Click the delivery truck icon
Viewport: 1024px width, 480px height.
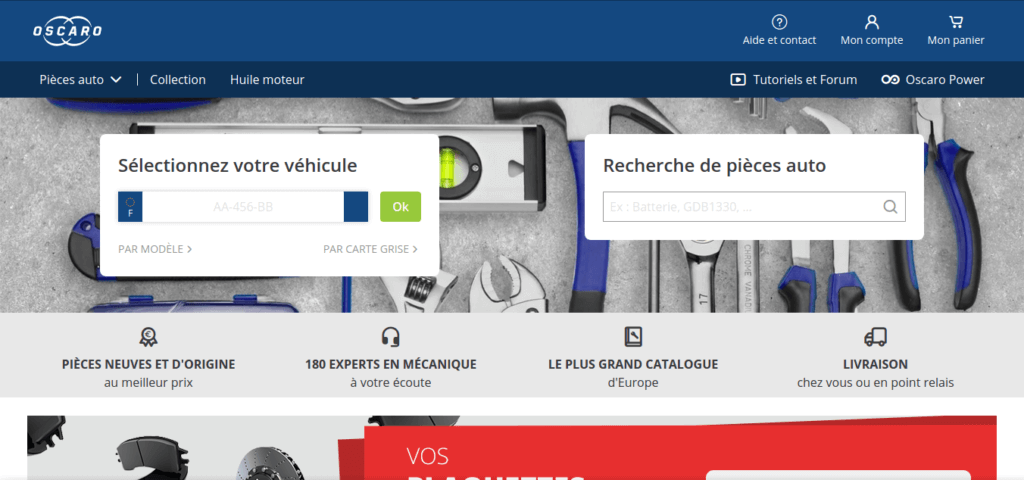[x=875, y=337]
